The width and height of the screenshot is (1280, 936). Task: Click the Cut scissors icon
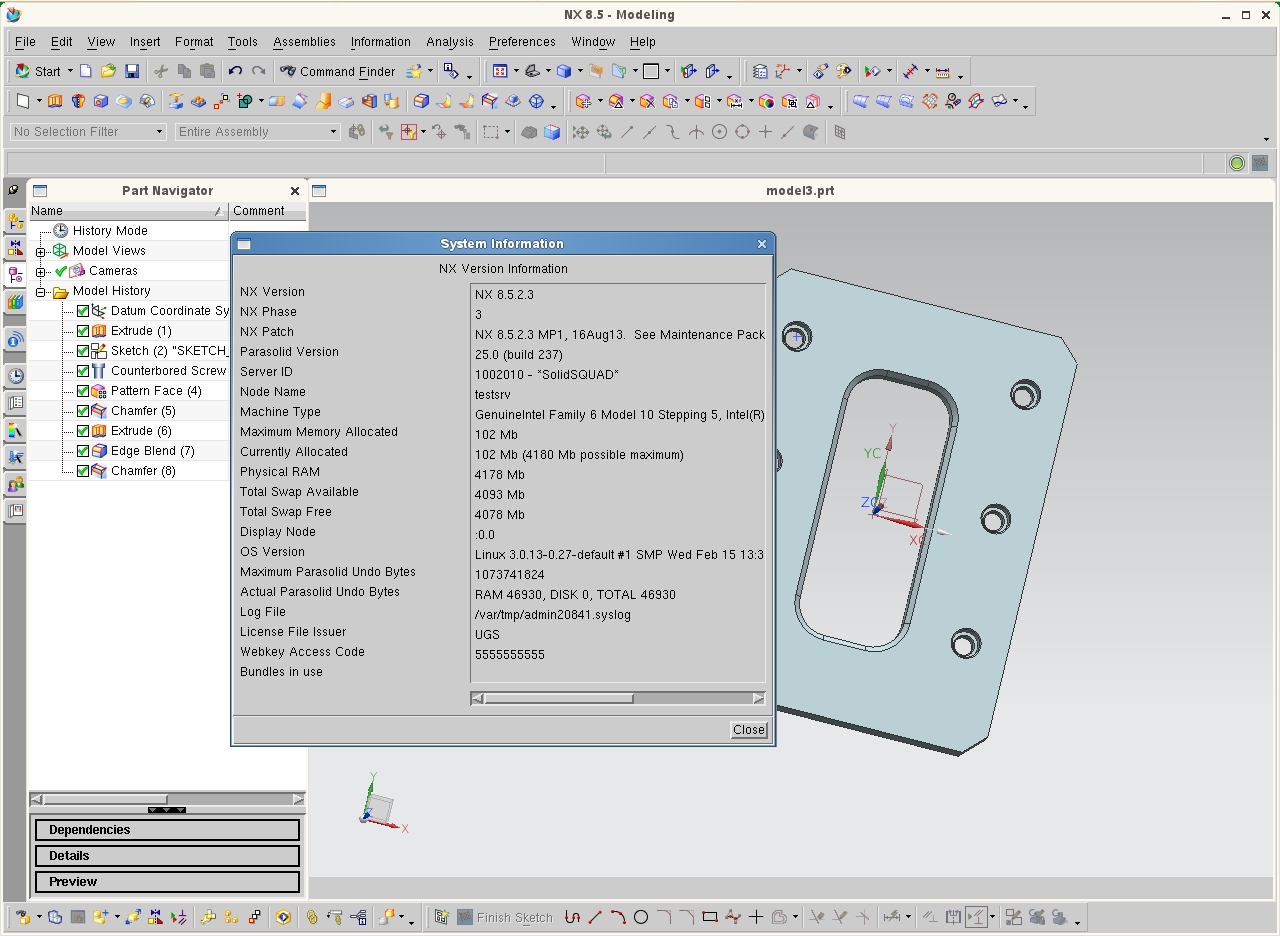pyautogui.click(x=160, y=71)
